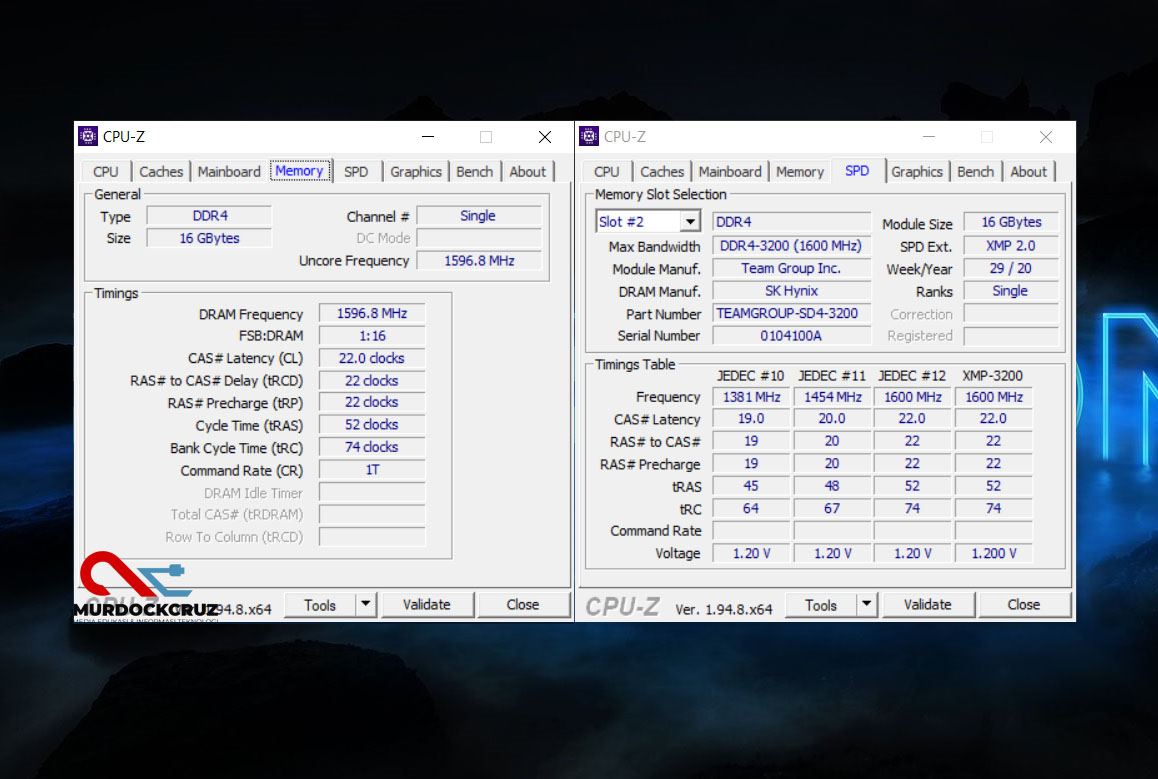Image resolution: width=1158 pixels, height=779 pixels.
Task: Switch to SPD tab in left CPU-Z window
Action: point(356,171)
